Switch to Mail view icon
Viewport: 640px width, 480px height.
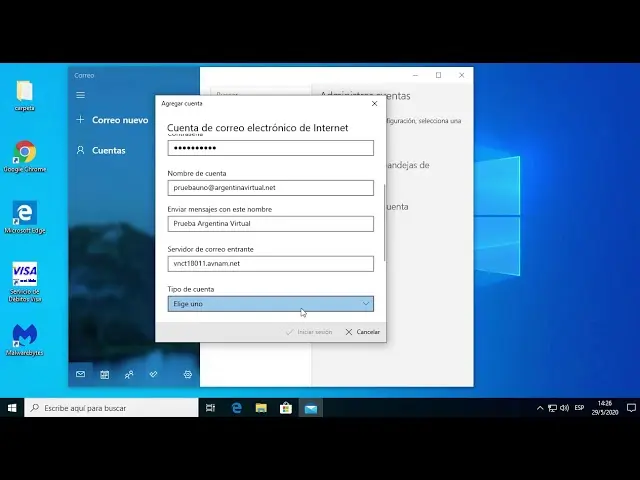click(x=80, y=374)
